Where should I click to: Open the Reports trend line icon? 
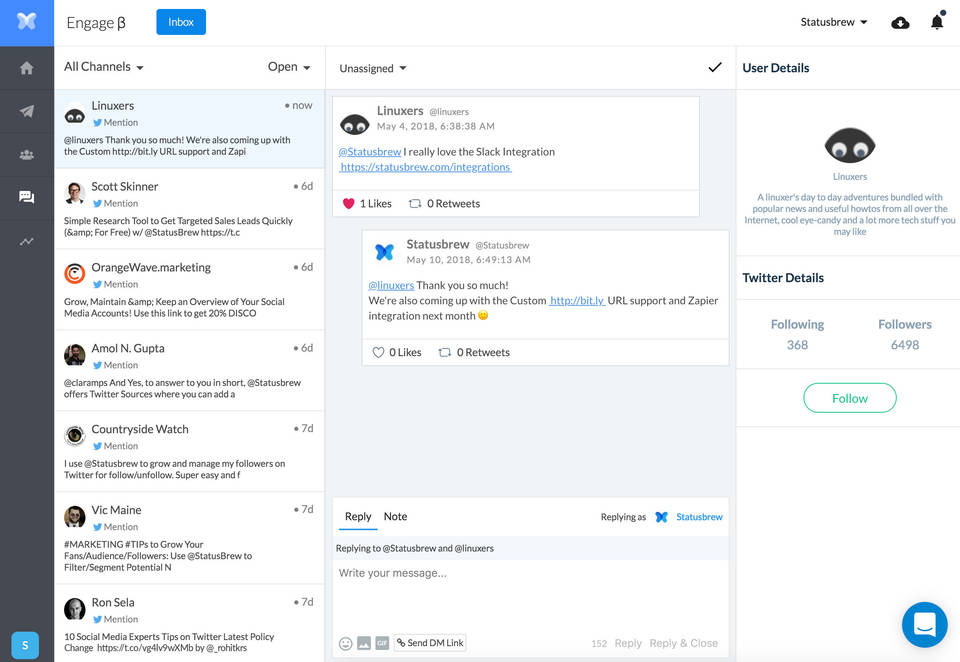pyautogui.click(x=27, y=241)
